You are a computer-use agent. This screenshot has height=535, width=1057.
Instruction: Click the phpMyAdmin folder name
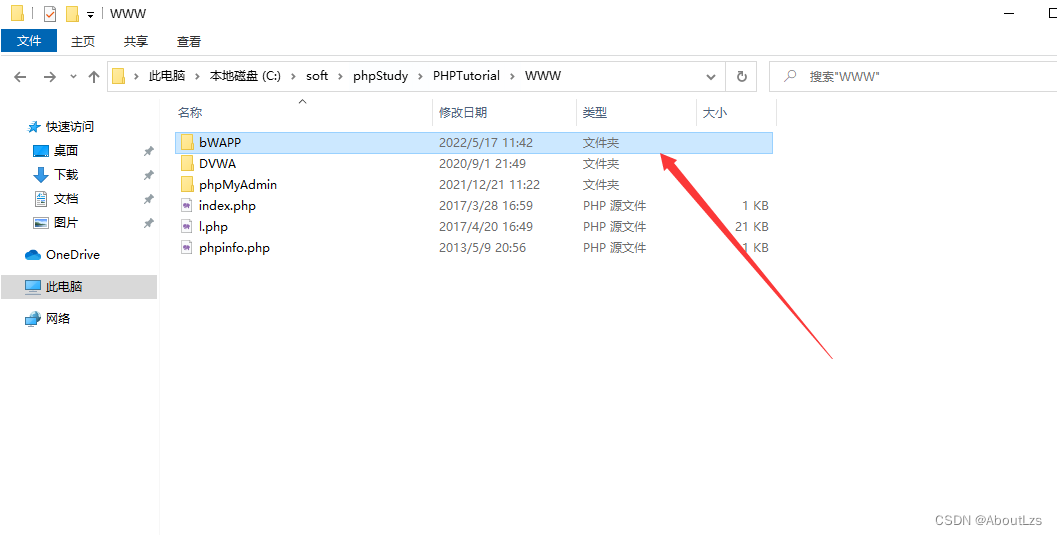[238, 185]
